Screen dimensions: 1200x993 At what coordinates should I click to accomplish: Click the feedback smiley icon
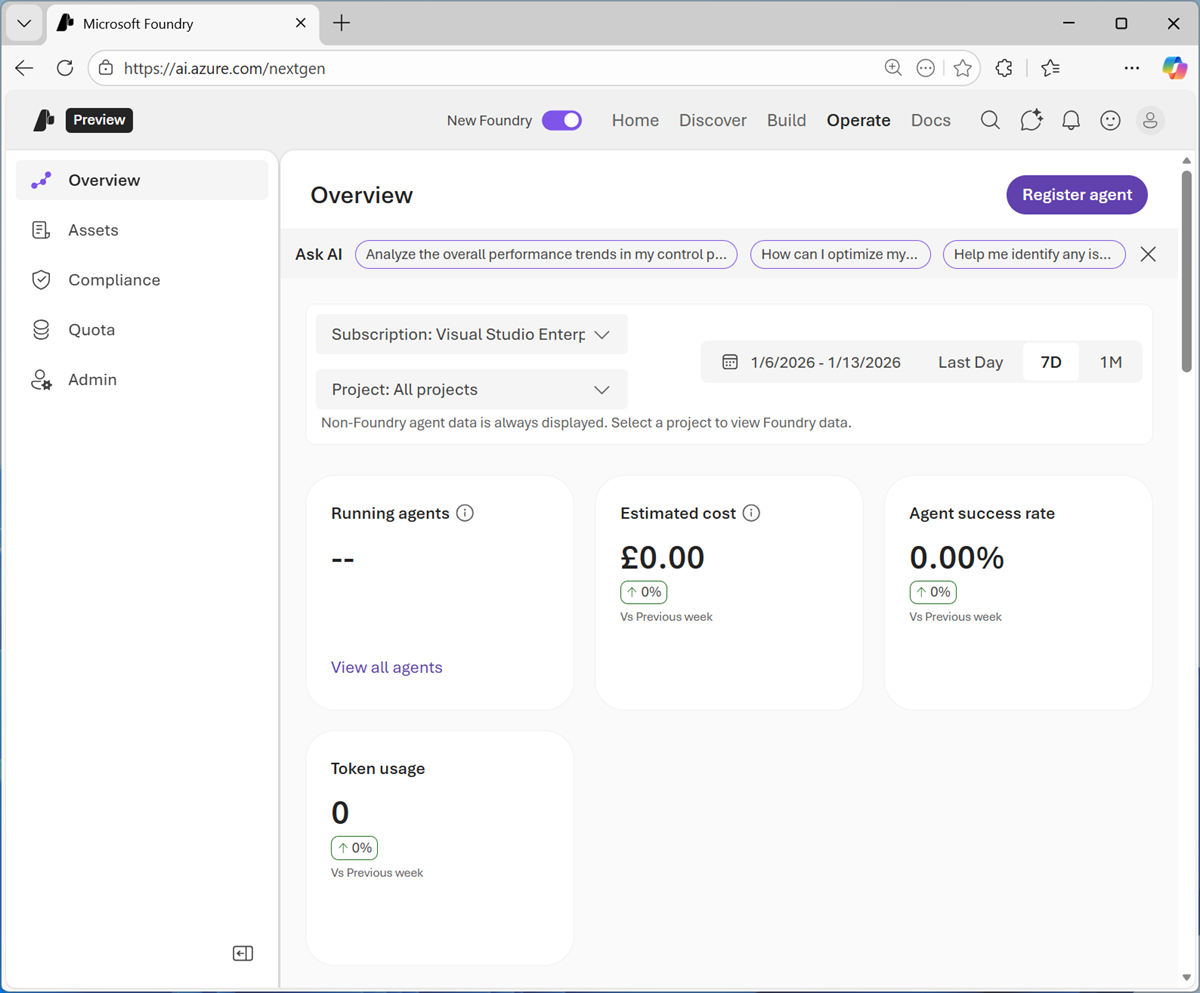click(1110, 120)
